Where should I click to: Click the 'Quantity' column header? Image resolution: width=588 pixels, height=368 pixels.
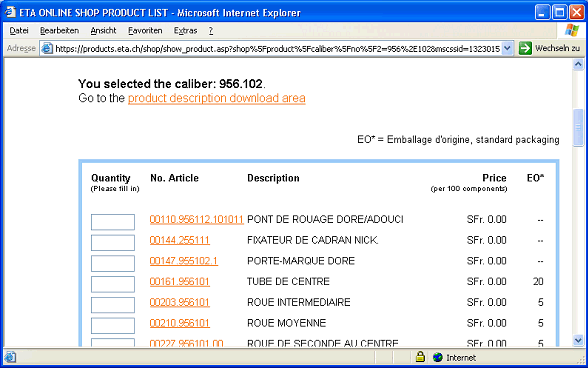[111, 178]
